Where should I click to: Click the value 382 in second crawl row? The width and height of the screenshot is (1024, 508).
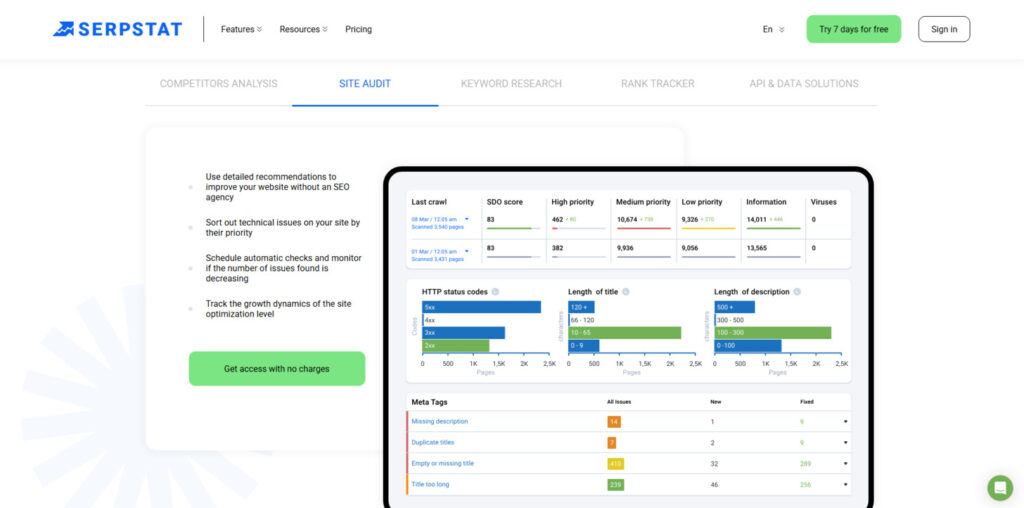click(557, 248)
